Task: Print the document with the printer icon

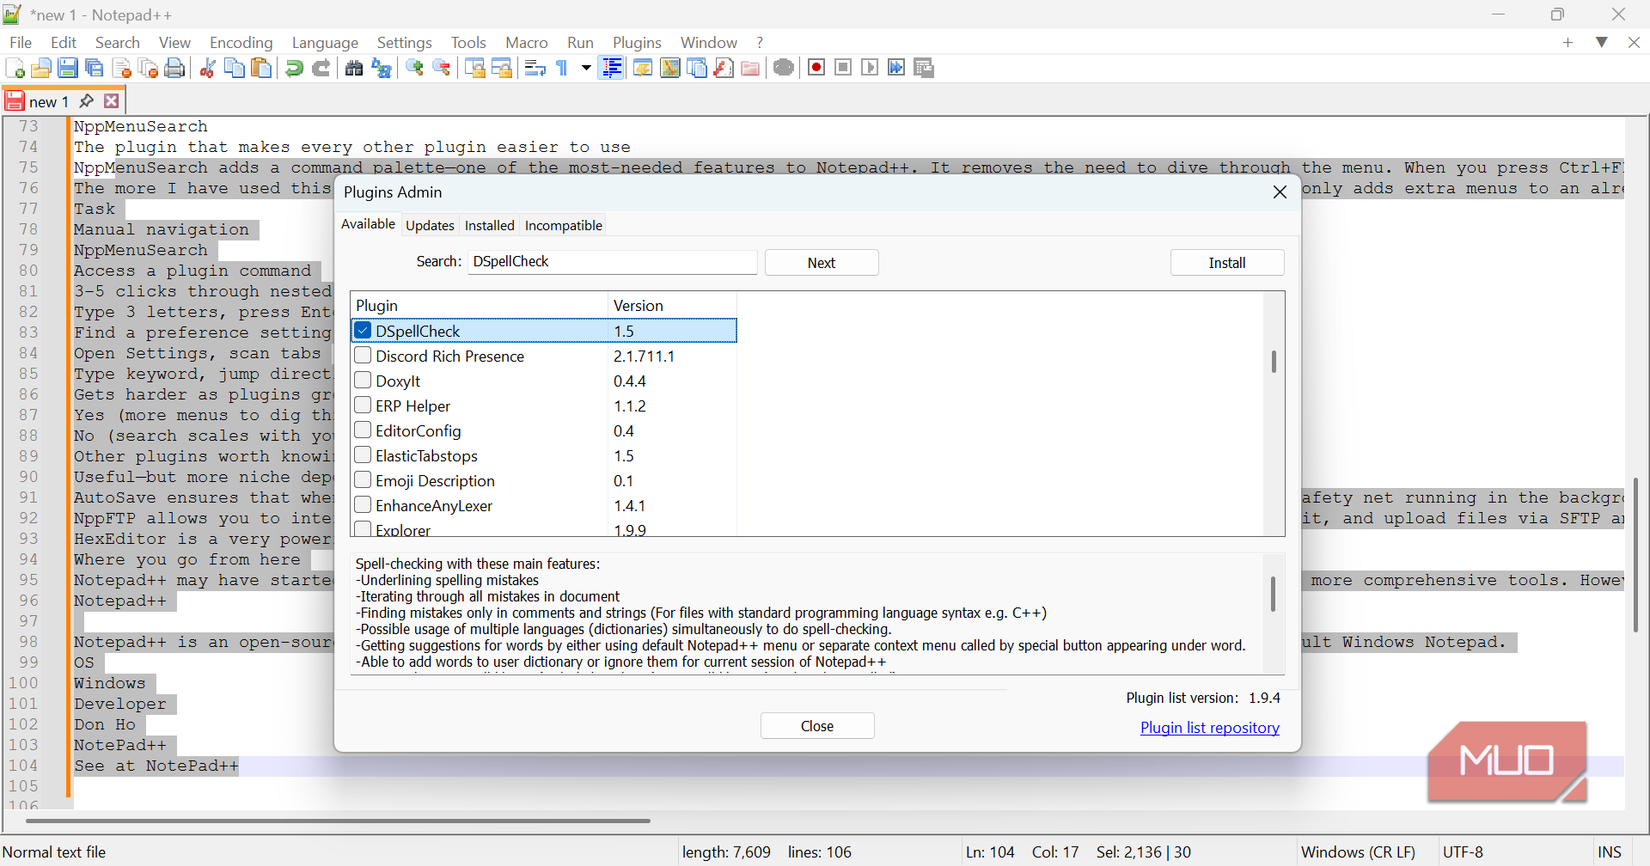Action: pyautogui.click(x=175, y=68)
